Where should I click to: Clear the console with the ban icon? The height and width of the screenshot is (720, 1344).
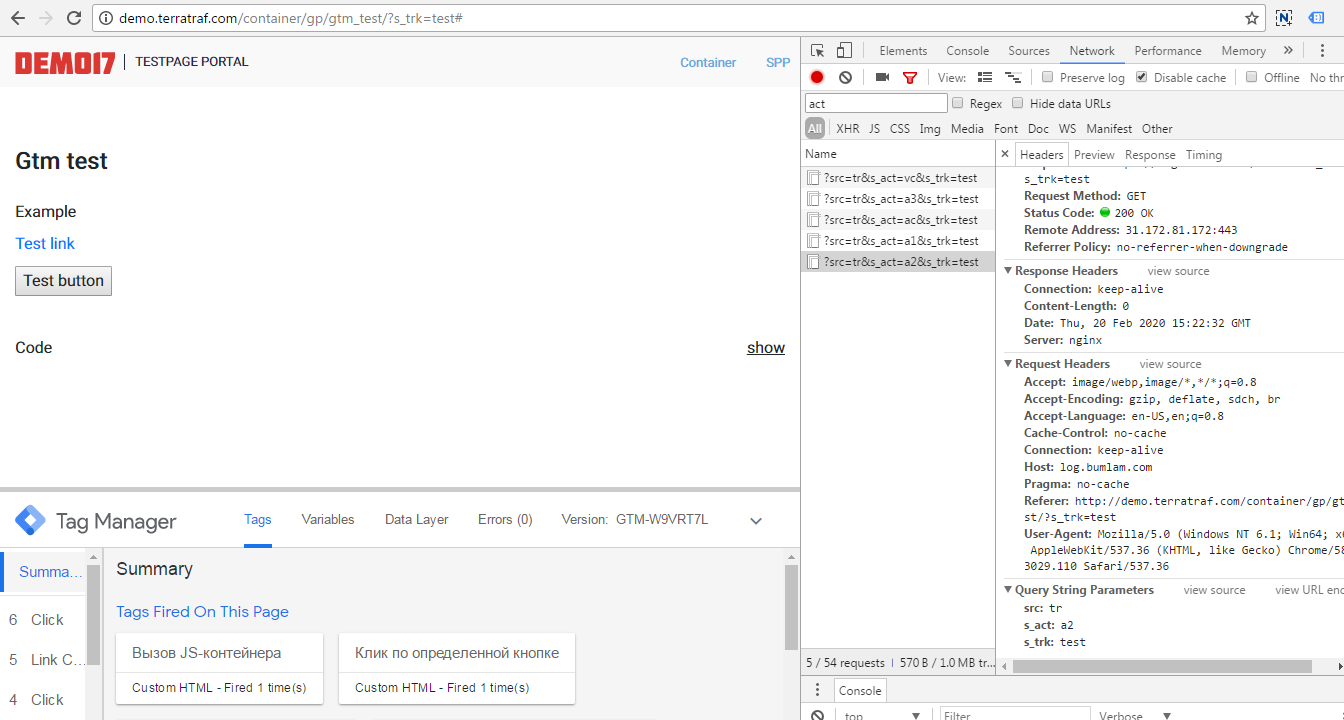click(x=817, y=716)
